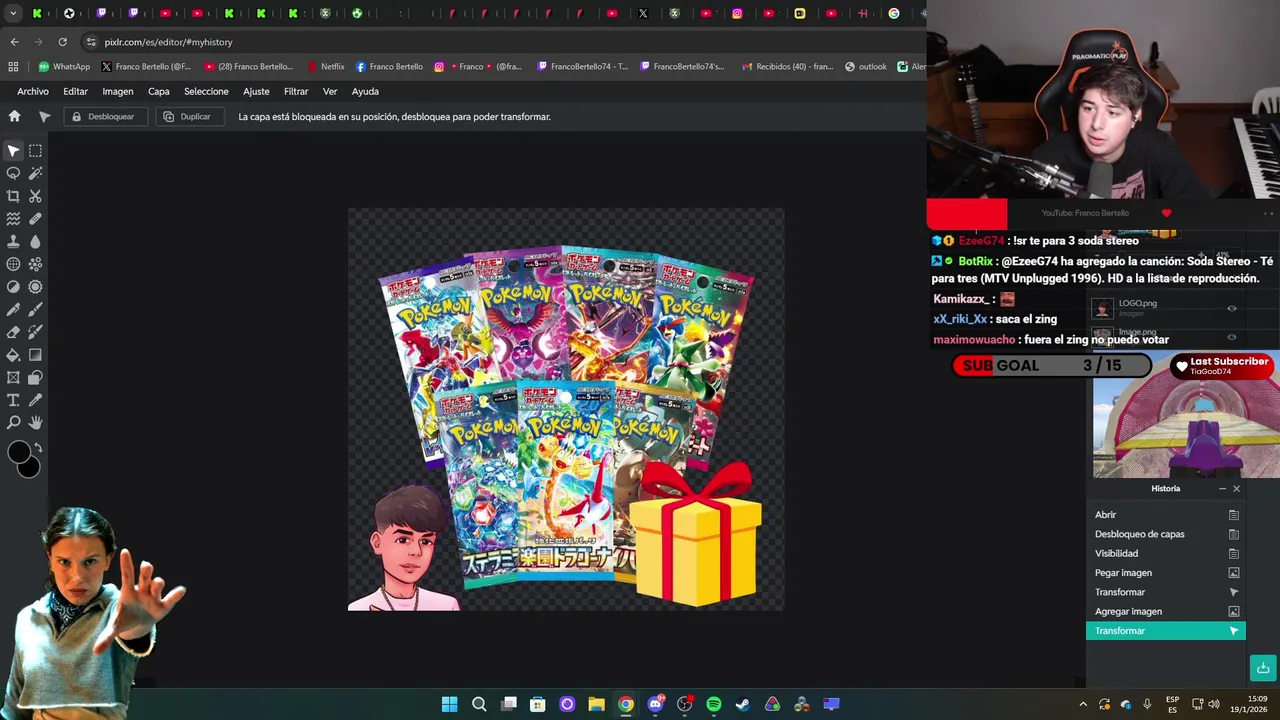Open the Windows Start menu
1280x720 pixels.
click(x=450, y=704)
